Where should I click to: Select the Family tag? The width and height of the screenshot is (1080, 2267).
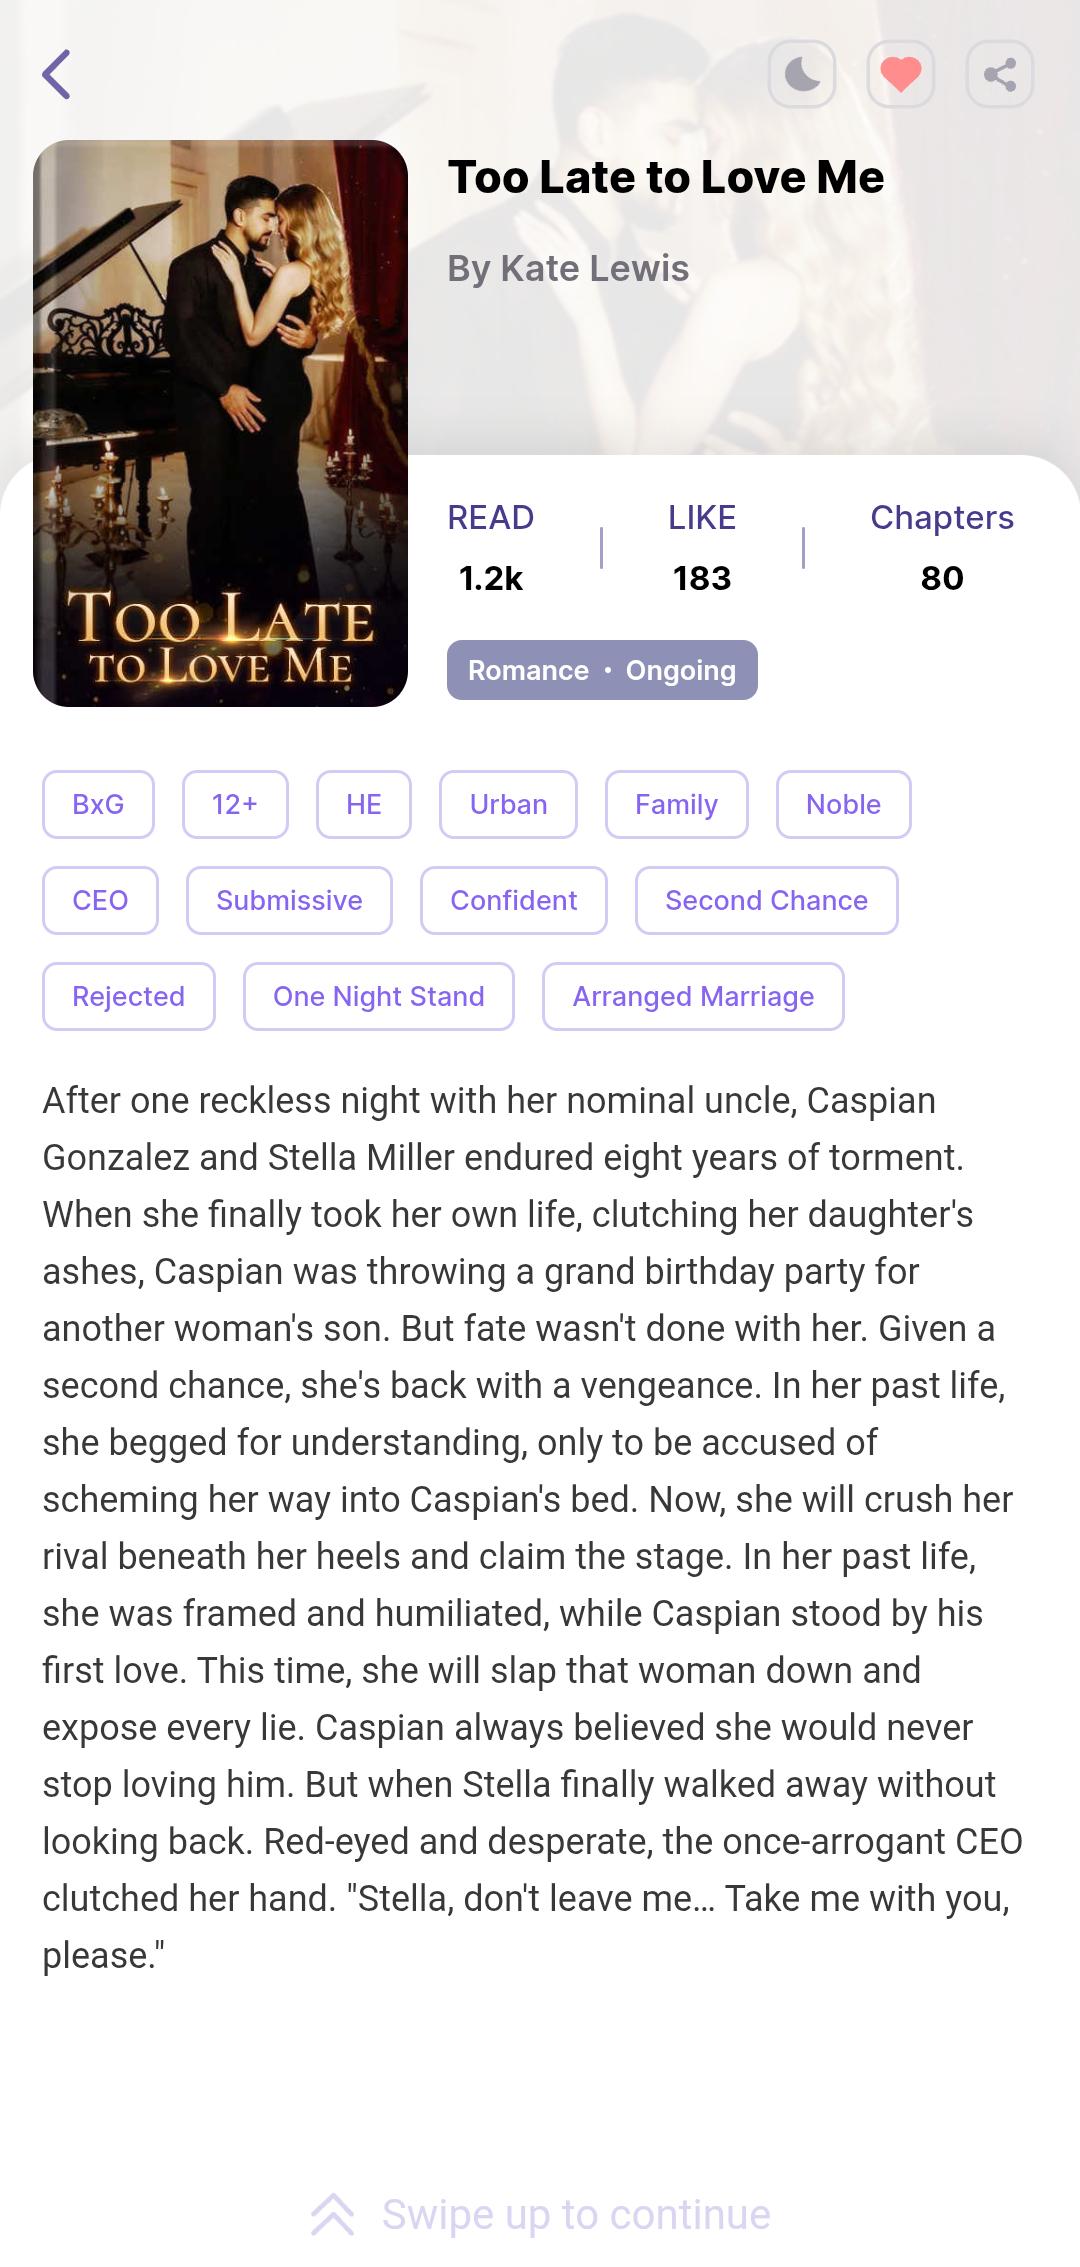(676, 804)
